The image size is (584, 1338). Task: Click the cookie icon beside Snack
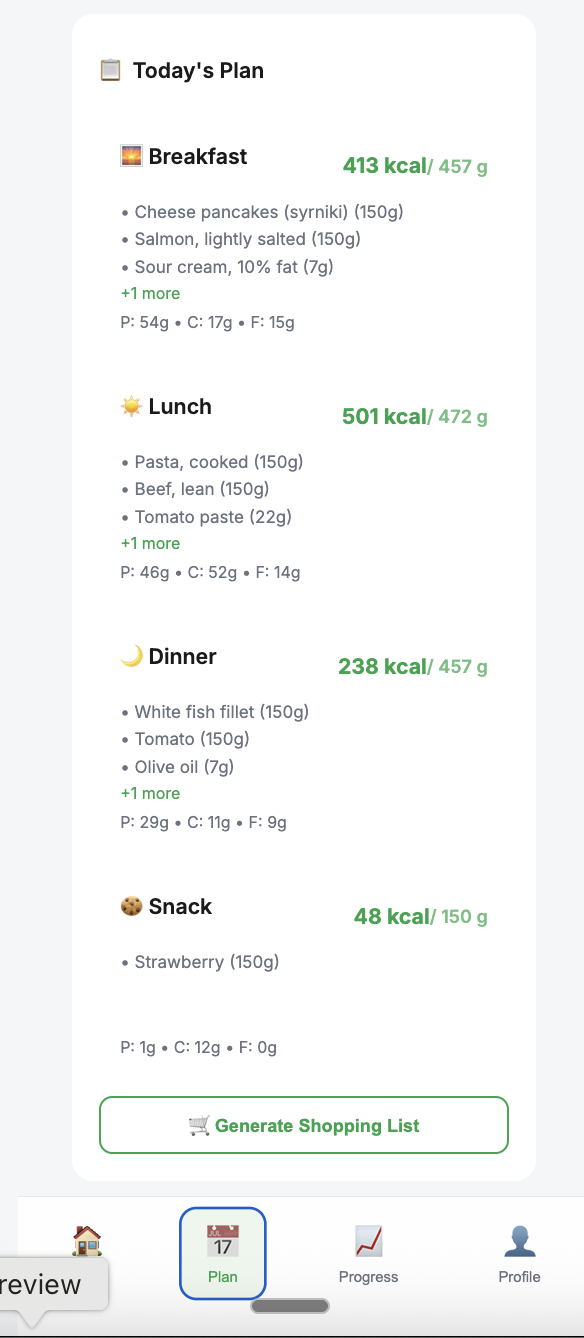click(130, 906)
